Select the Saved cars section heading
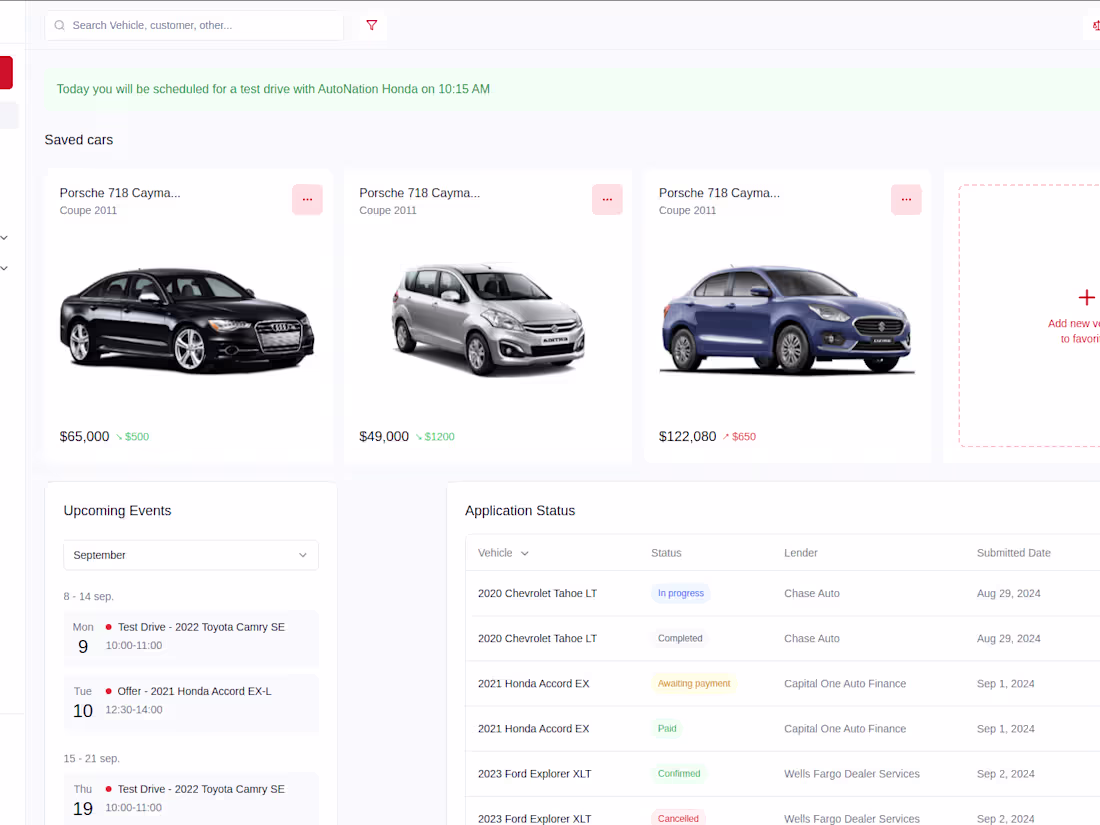1100x825 pixels. 78,139
